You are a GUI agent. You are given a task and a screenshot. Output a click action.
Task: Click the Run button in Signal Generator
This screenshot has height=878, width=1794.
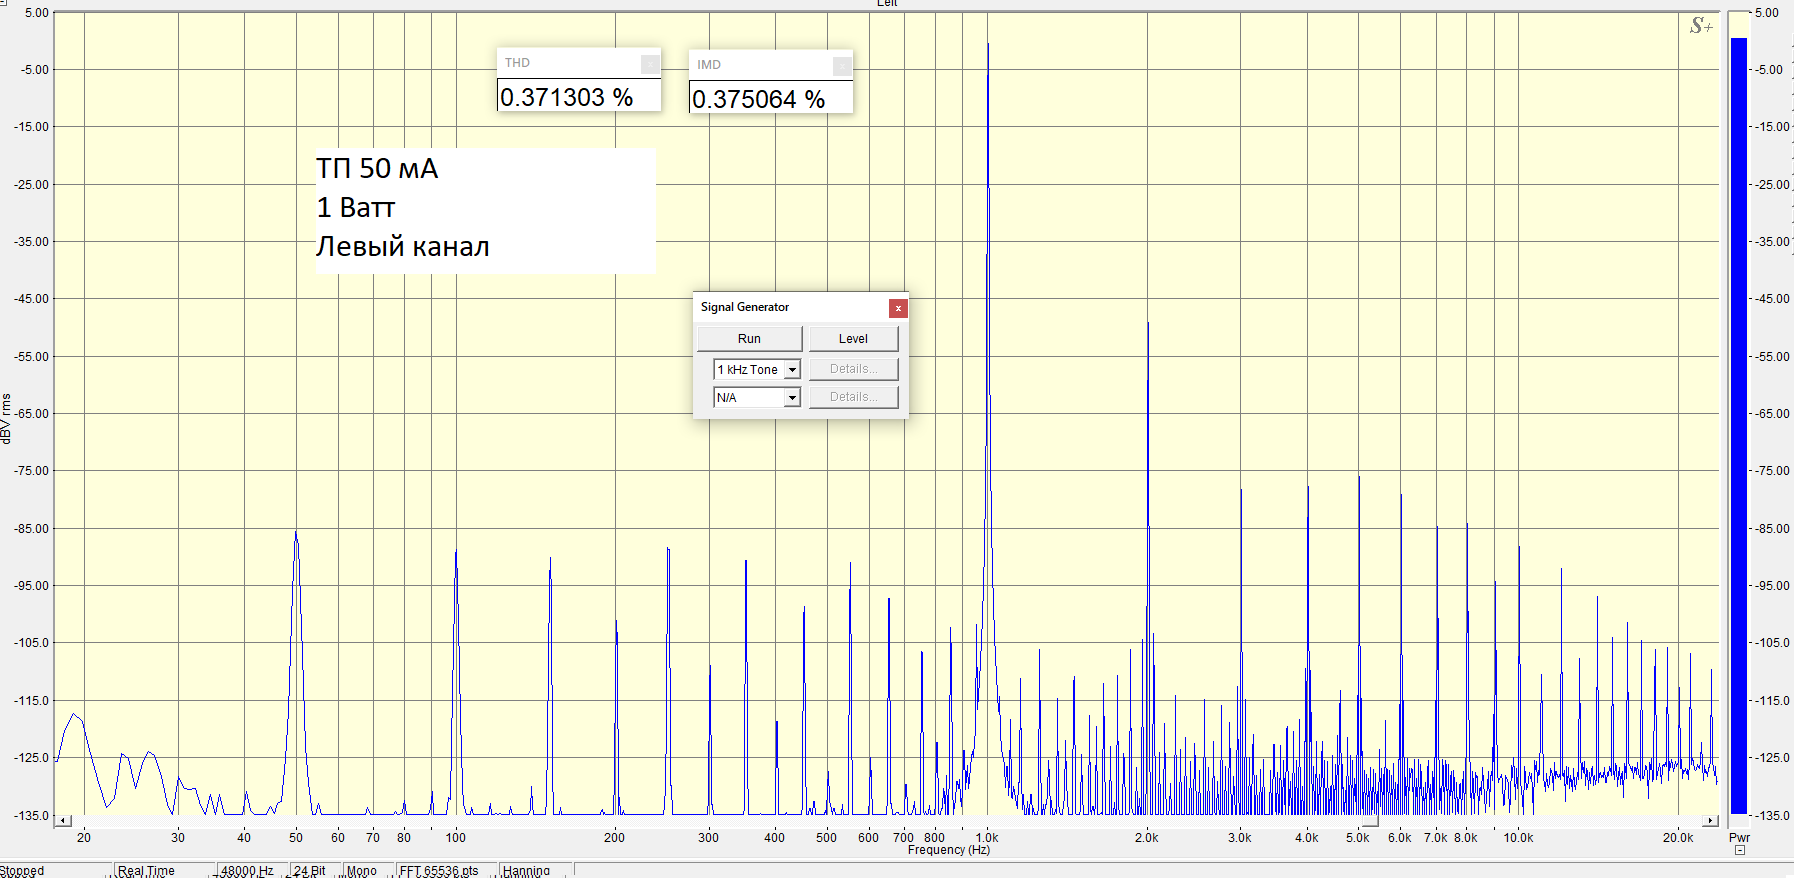click(x=749, y=339)
